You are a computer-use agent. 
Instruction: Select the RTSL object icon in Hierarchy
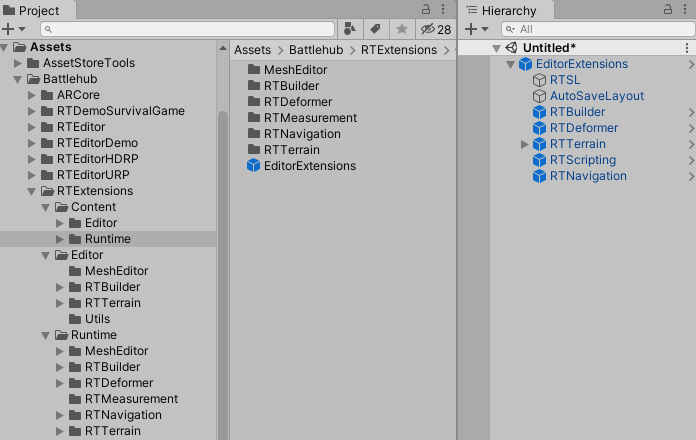pos(539,80)
